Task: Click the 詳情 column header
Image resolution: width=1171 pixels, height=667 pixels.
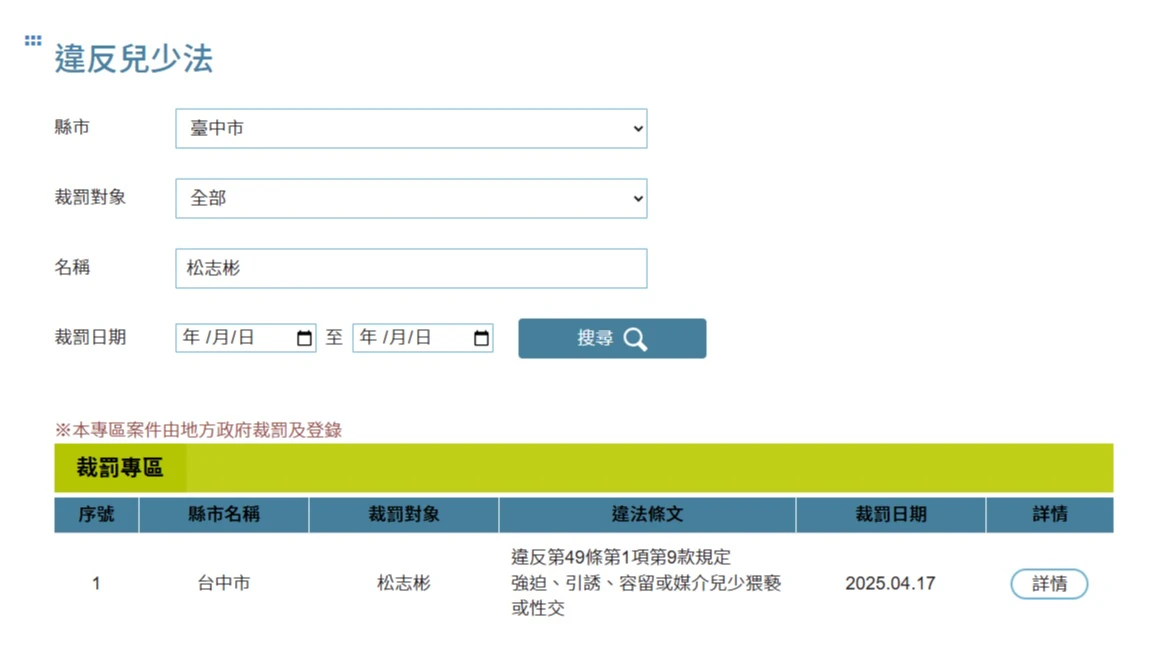Action: 1049,515
